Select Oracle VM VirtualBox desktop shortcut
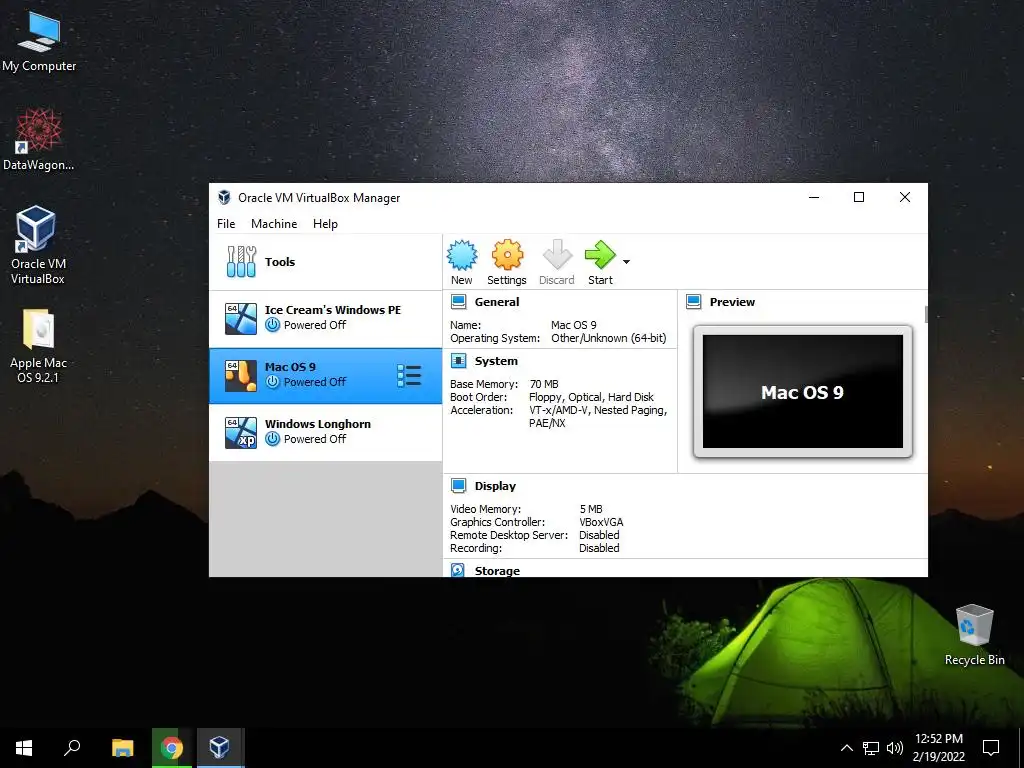The width and height of the screenshot is (1024, 768). 38,245
